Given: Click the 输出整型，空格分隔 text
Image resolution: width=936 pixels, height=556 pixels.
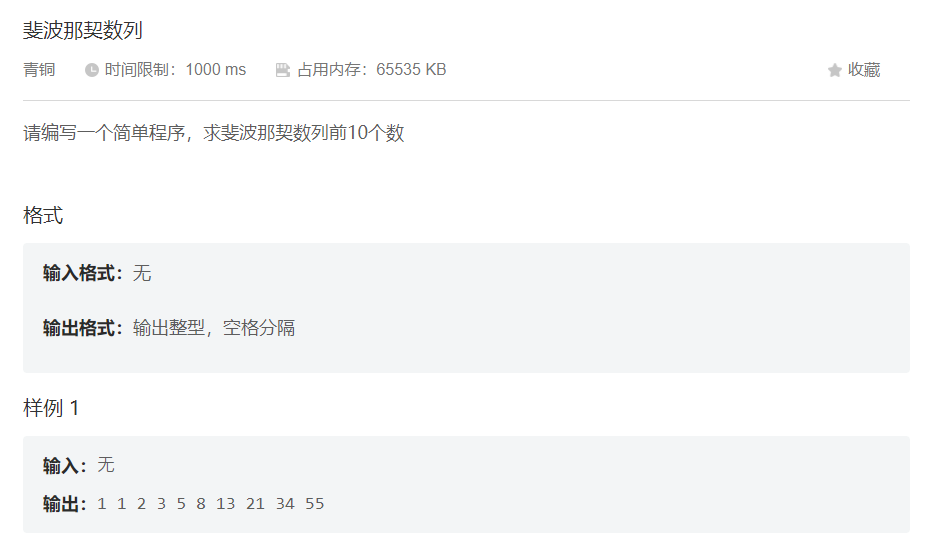Looking at the screenshot, I should coord(214,328).
